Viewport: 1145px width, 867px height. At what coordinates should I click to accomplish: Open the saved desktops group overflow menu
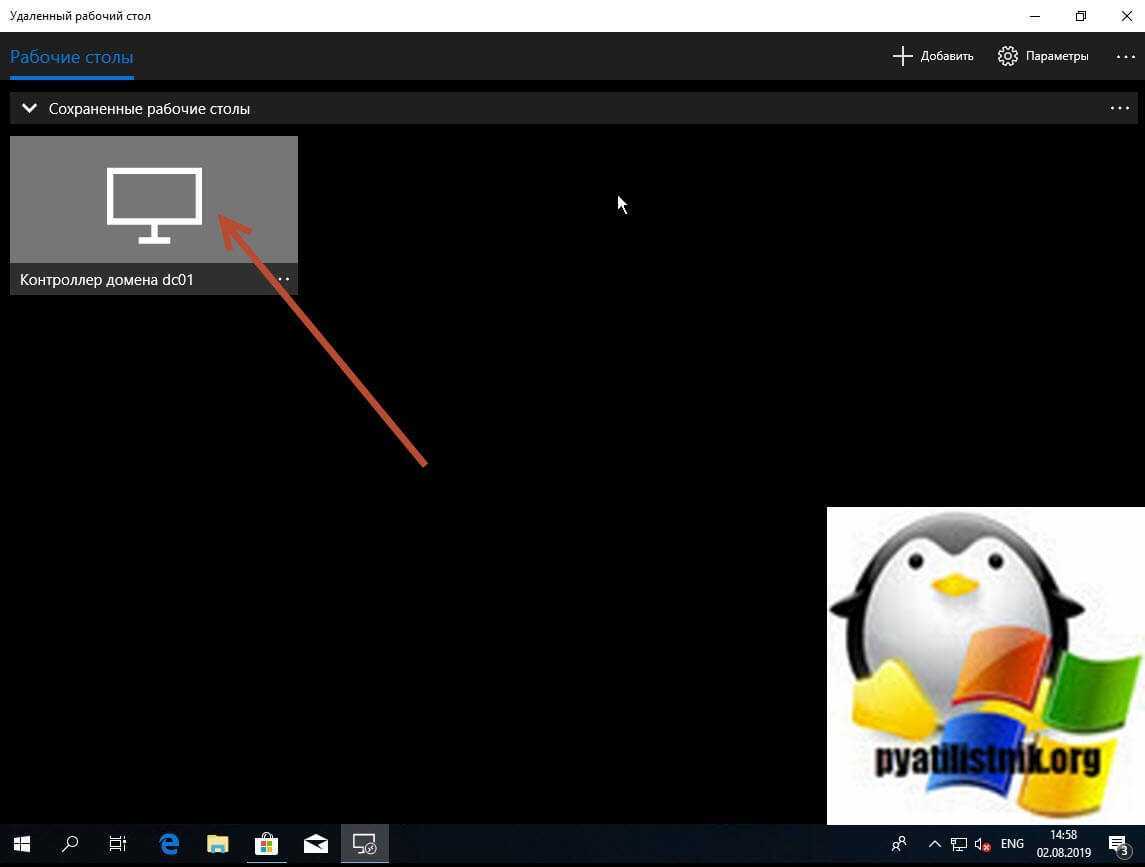[x=1119, y=108]
